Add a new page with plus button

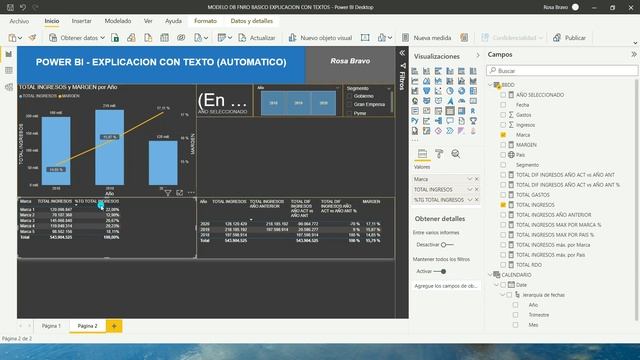click(114, 326)
